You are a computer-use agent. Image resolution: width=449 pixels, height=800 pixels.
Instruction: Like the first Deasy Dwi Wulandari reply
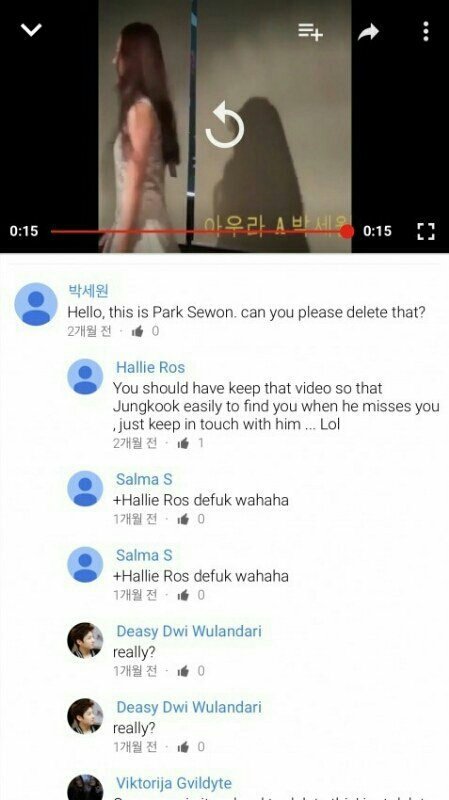[183, 671]
